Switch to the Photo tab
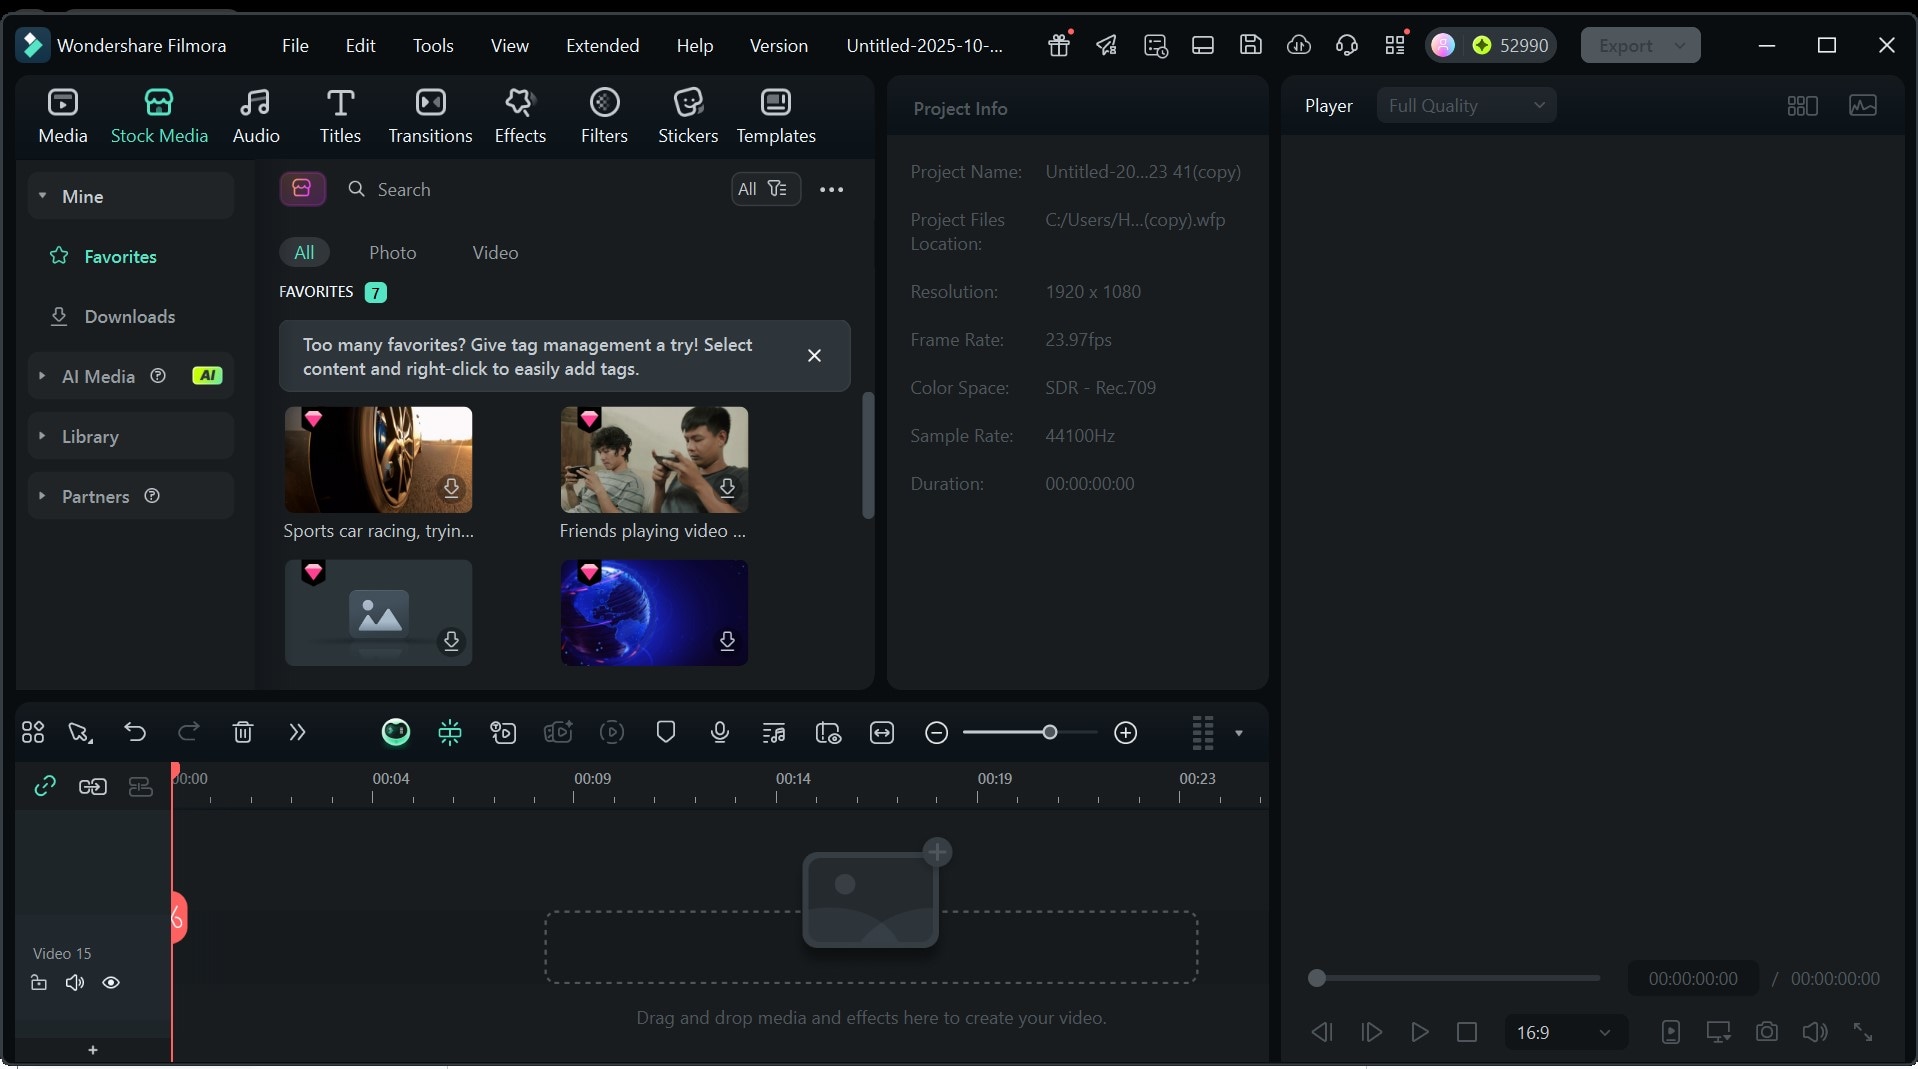The image size is (1918, 1069). [x=392, y=253]
